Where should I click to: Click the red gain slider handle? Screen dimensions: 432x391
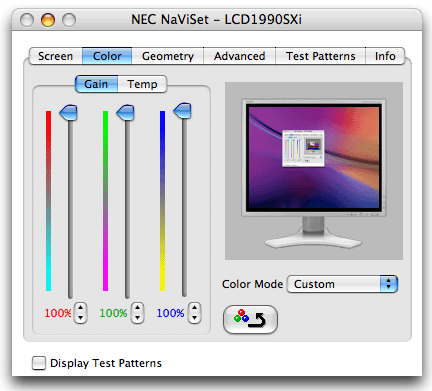point(69,112)
